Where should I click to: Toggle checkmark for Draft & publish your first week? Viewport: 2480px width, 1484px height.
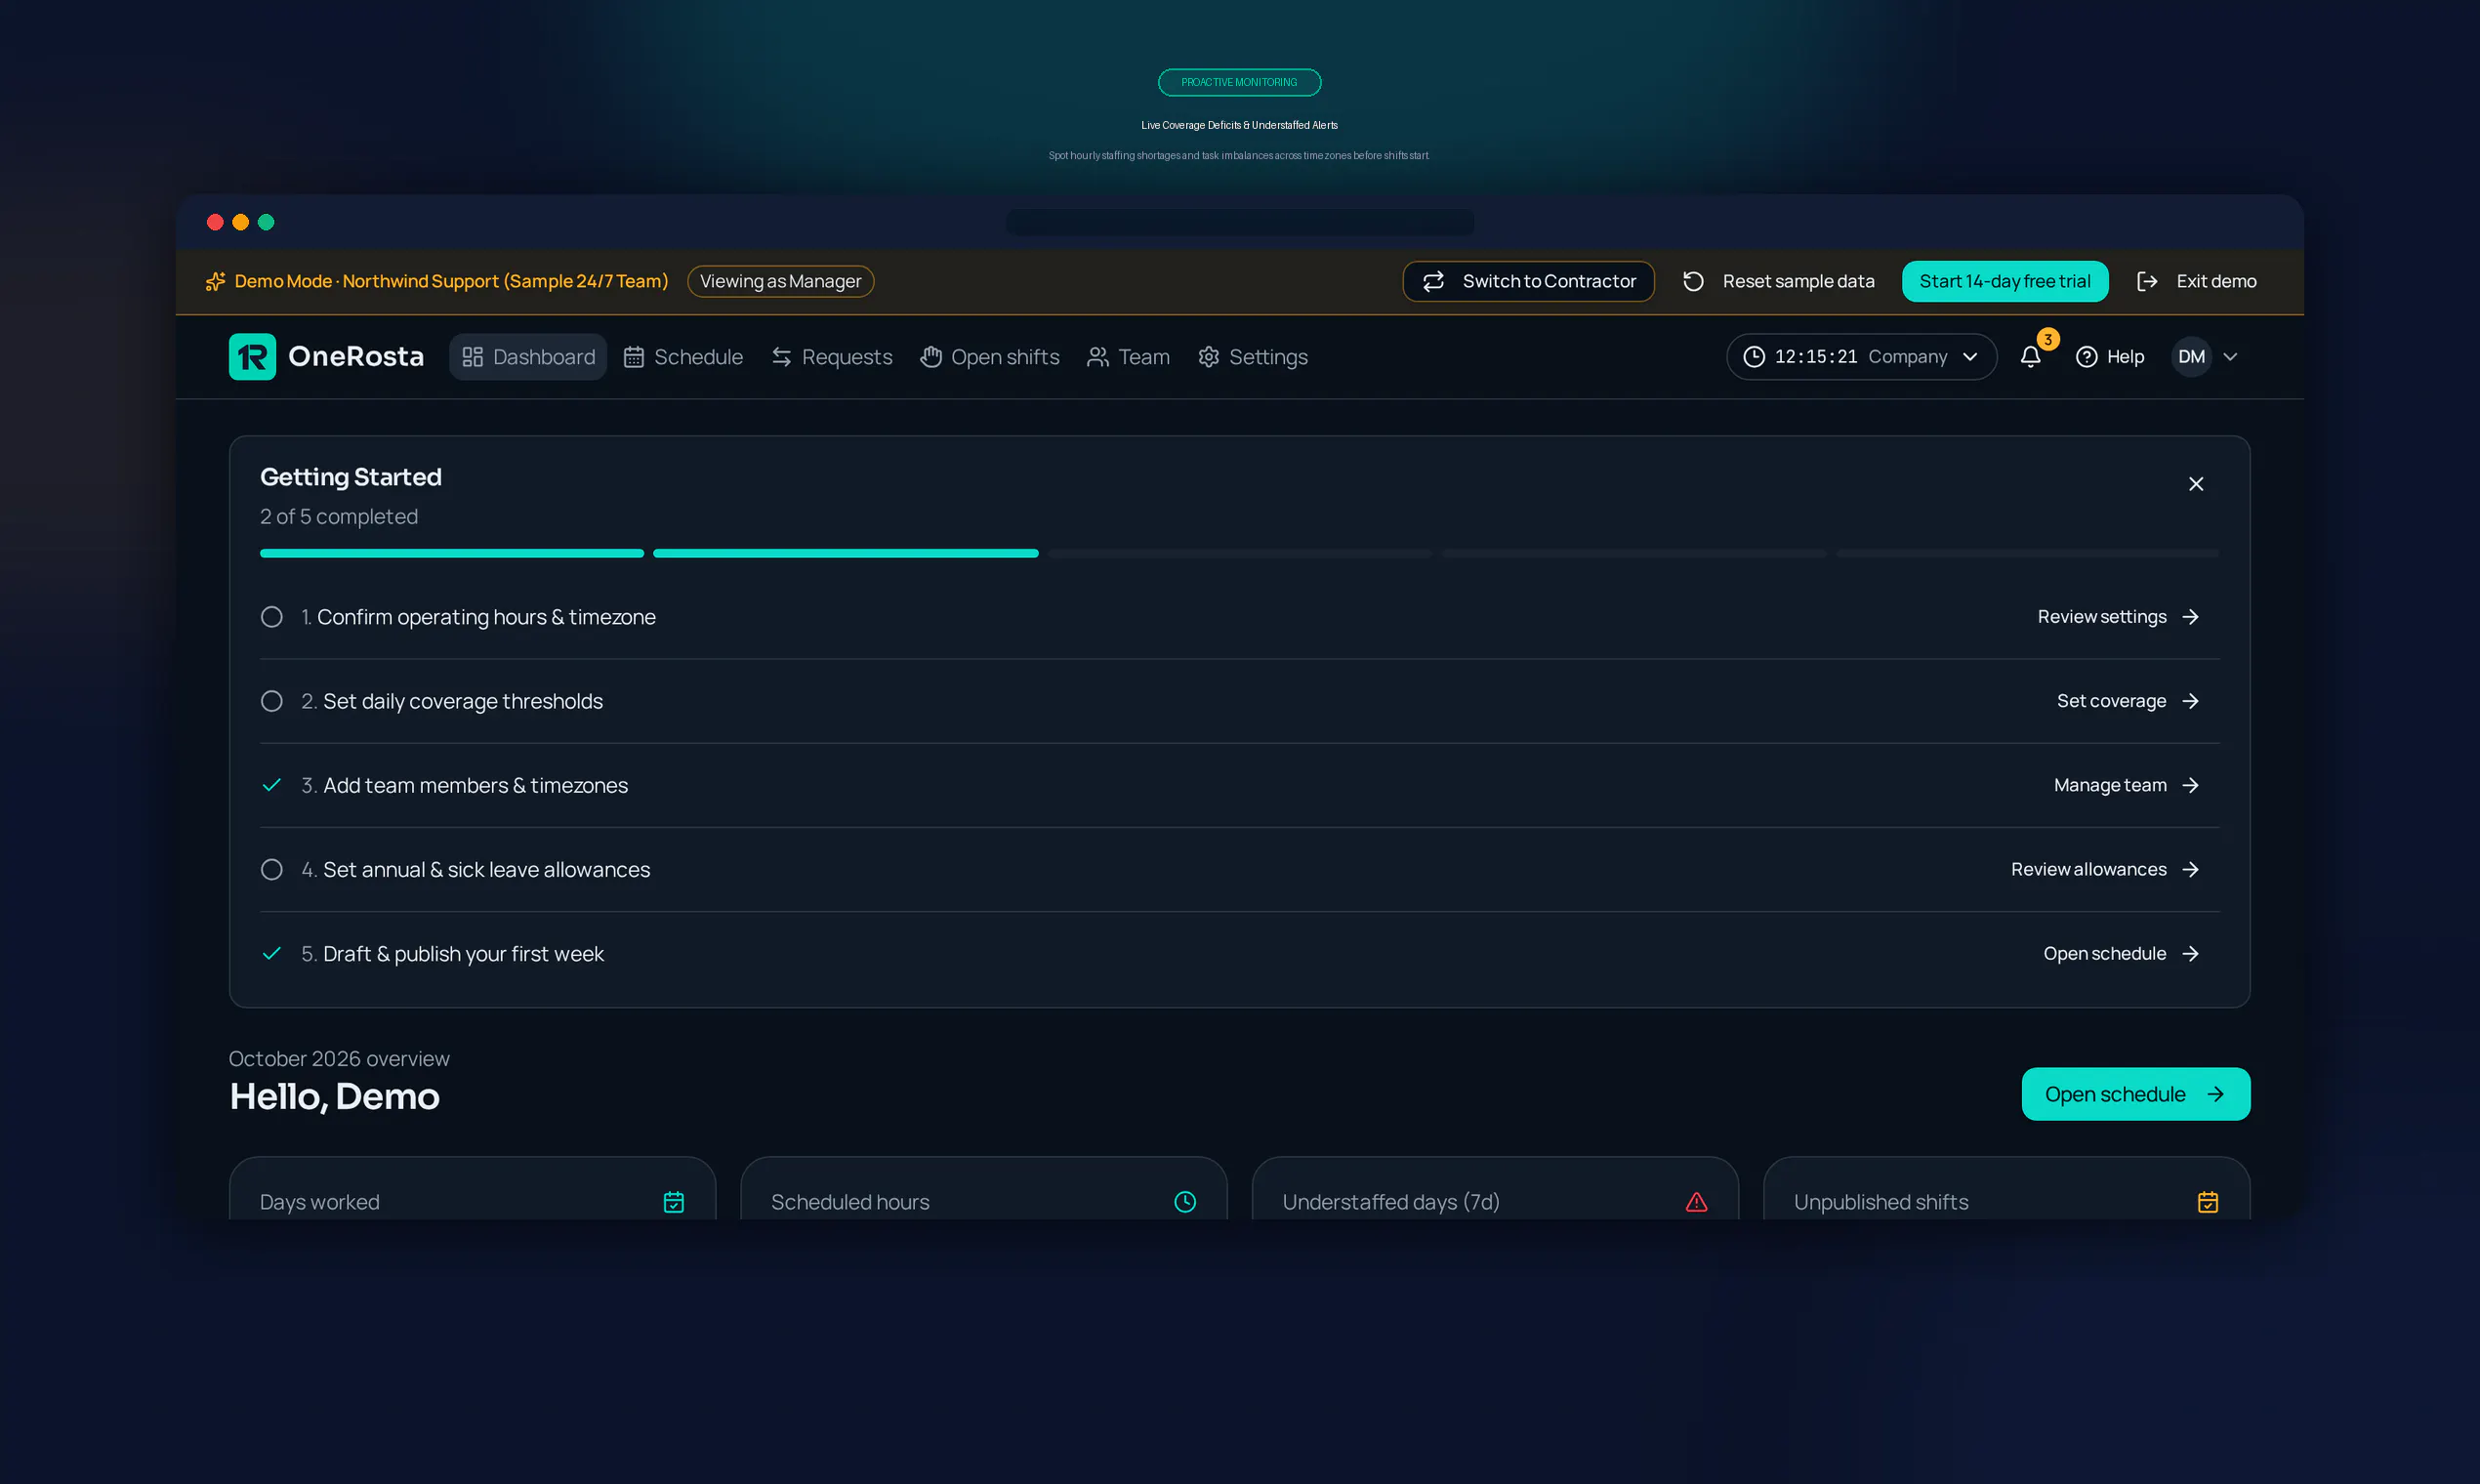point(272,954)
